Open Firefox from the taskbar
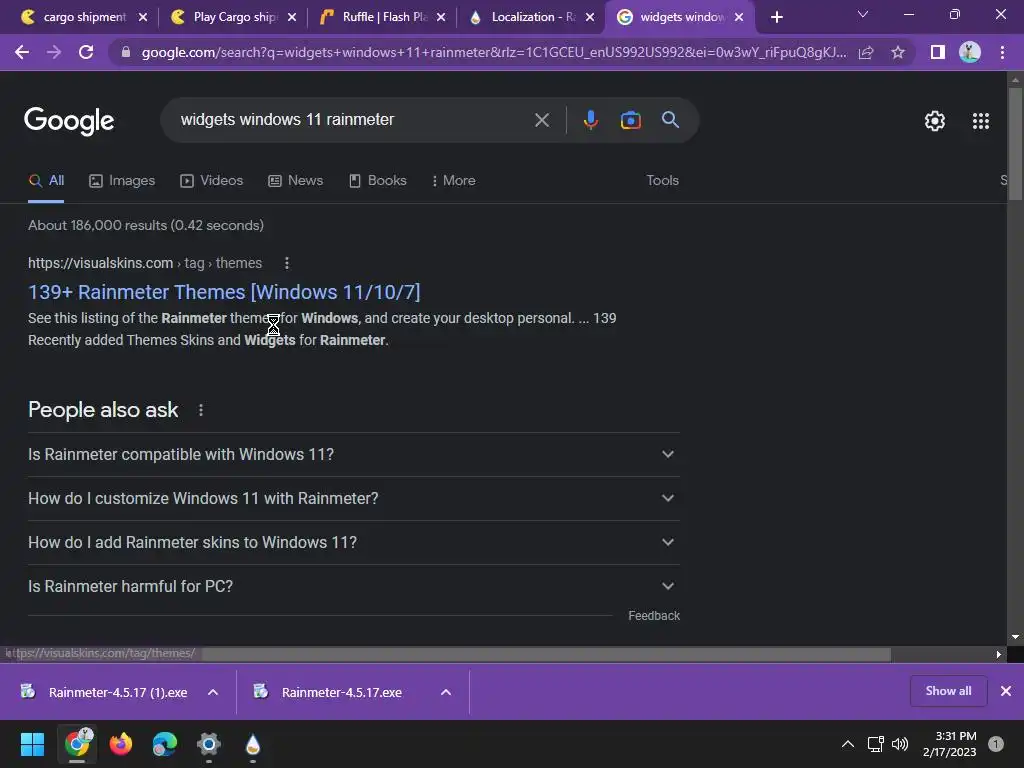The height and width of the screenshot is (768, 1024). point(121,744)
